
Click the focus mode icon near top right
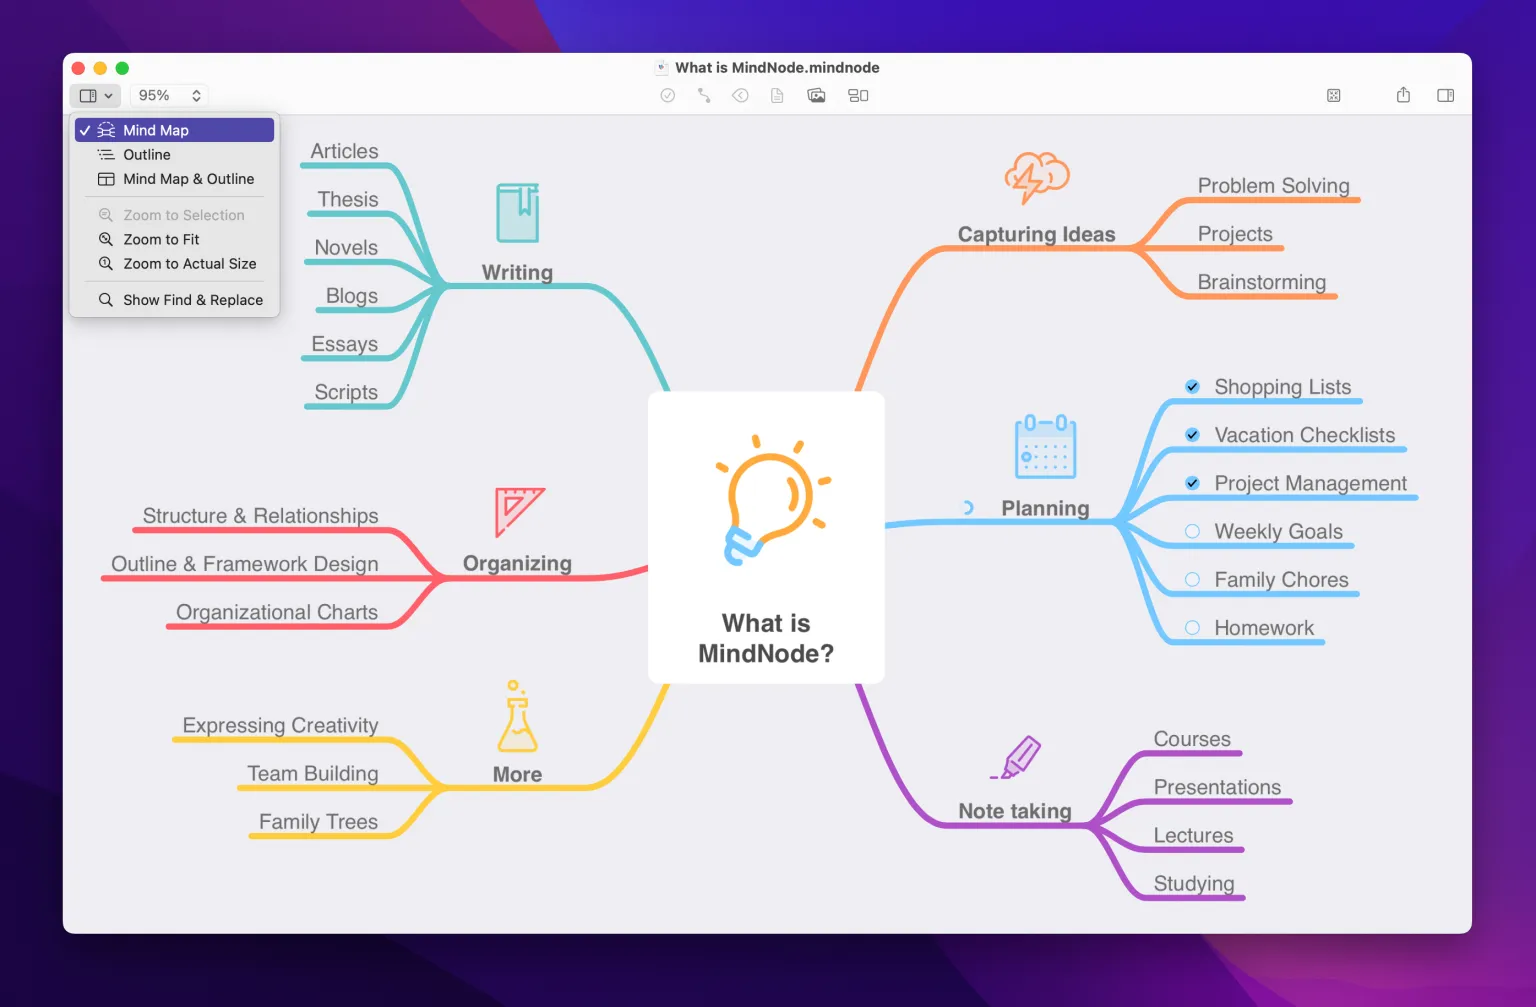click(1333, 95)
